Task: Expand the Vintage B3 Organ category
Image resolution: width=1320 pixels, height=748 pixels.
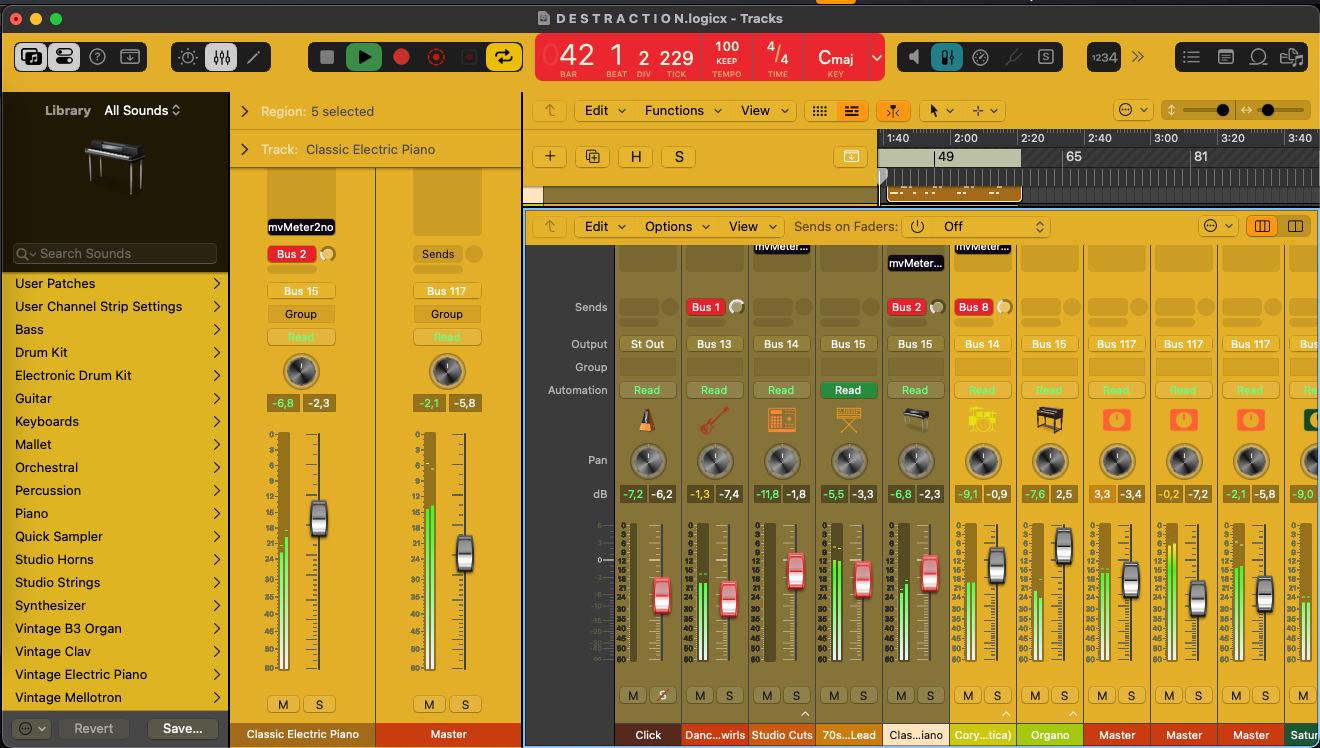Action: [216, 629]
